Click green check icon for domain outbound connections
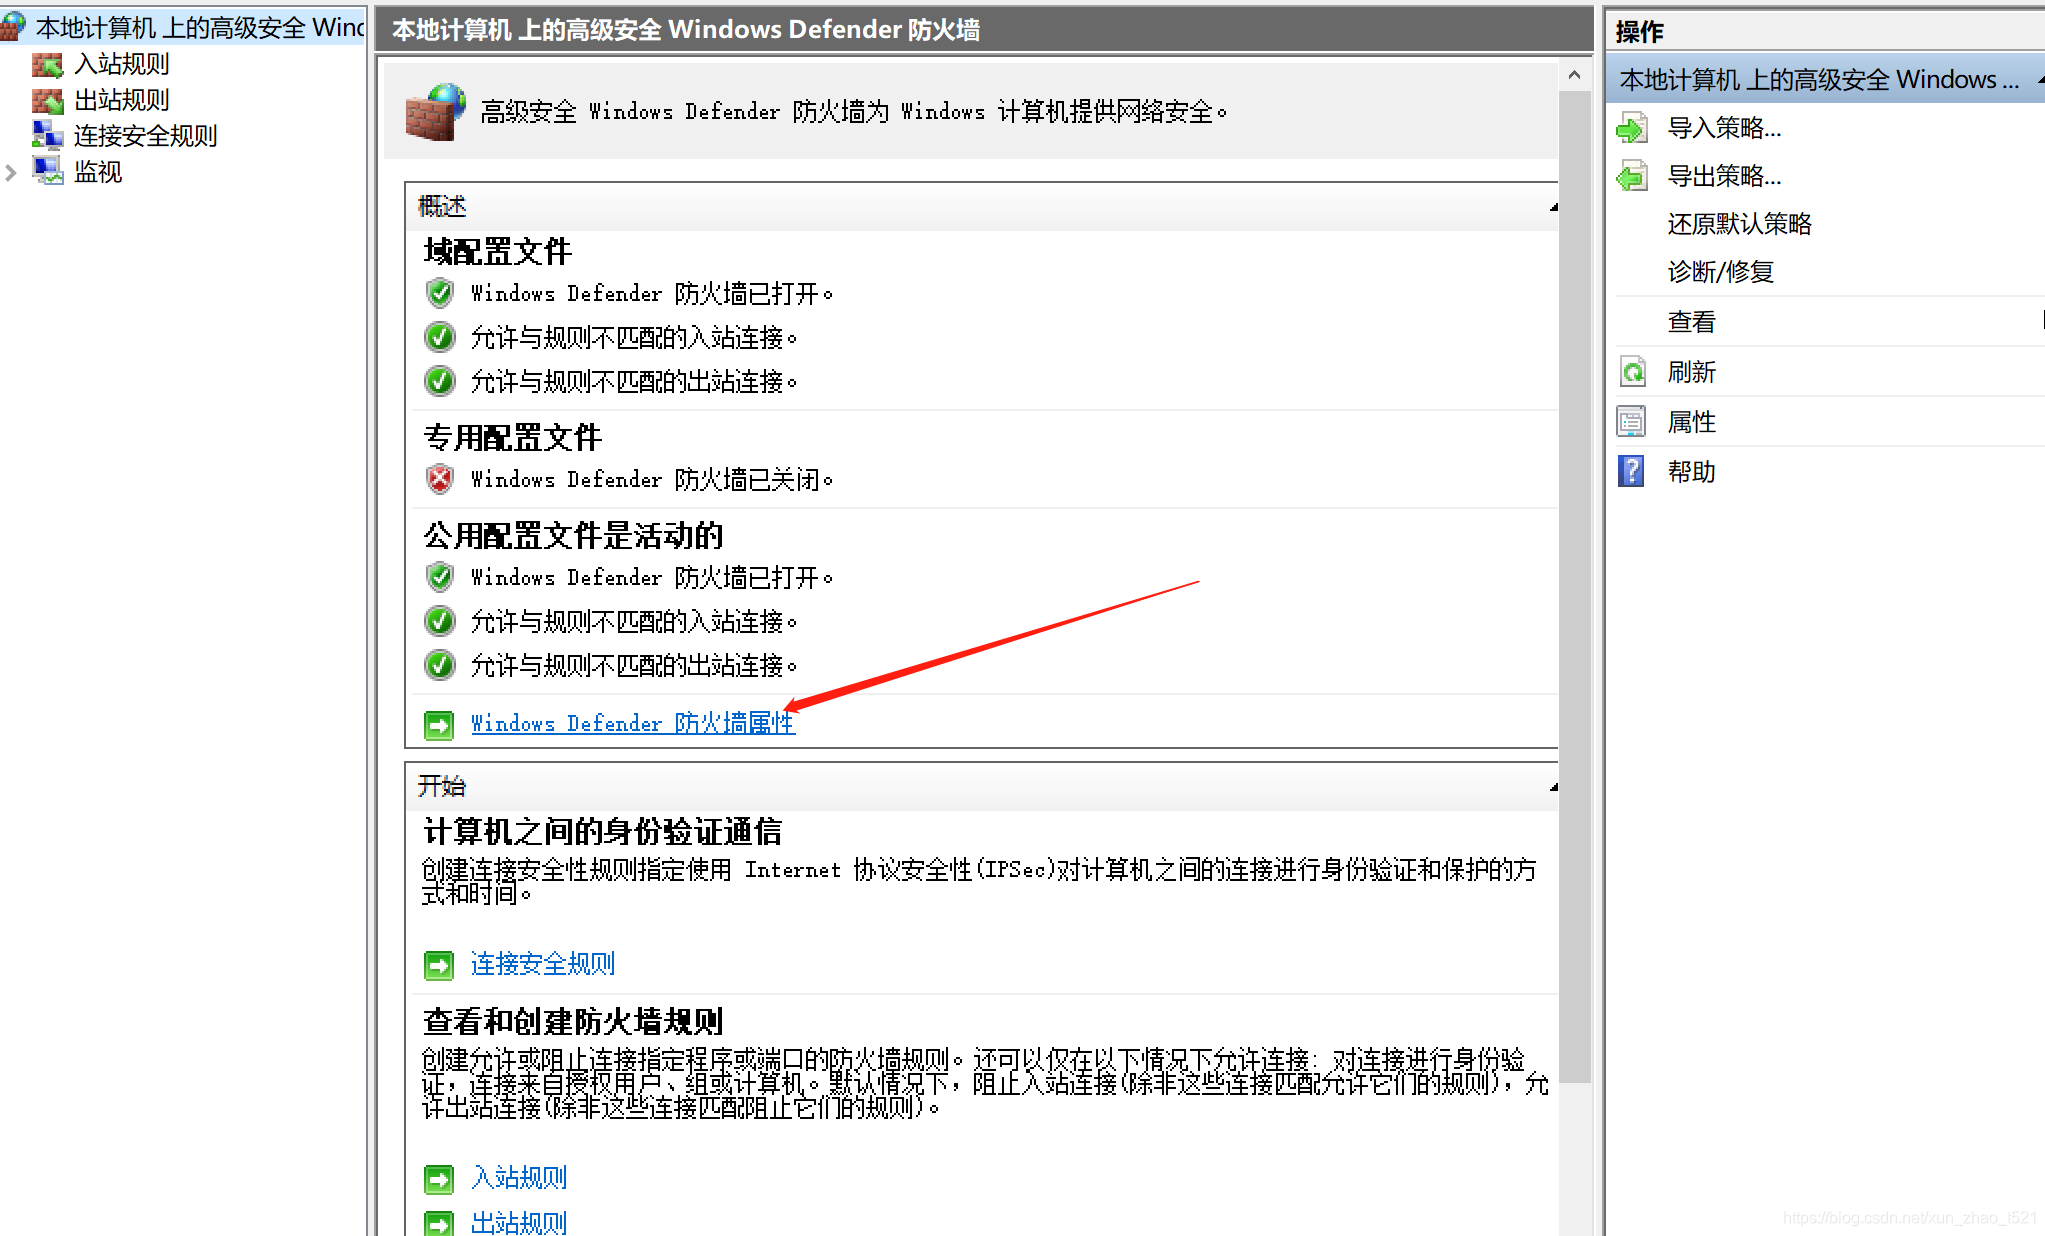Viewport: 2045px width, 1236px height. 440,381
